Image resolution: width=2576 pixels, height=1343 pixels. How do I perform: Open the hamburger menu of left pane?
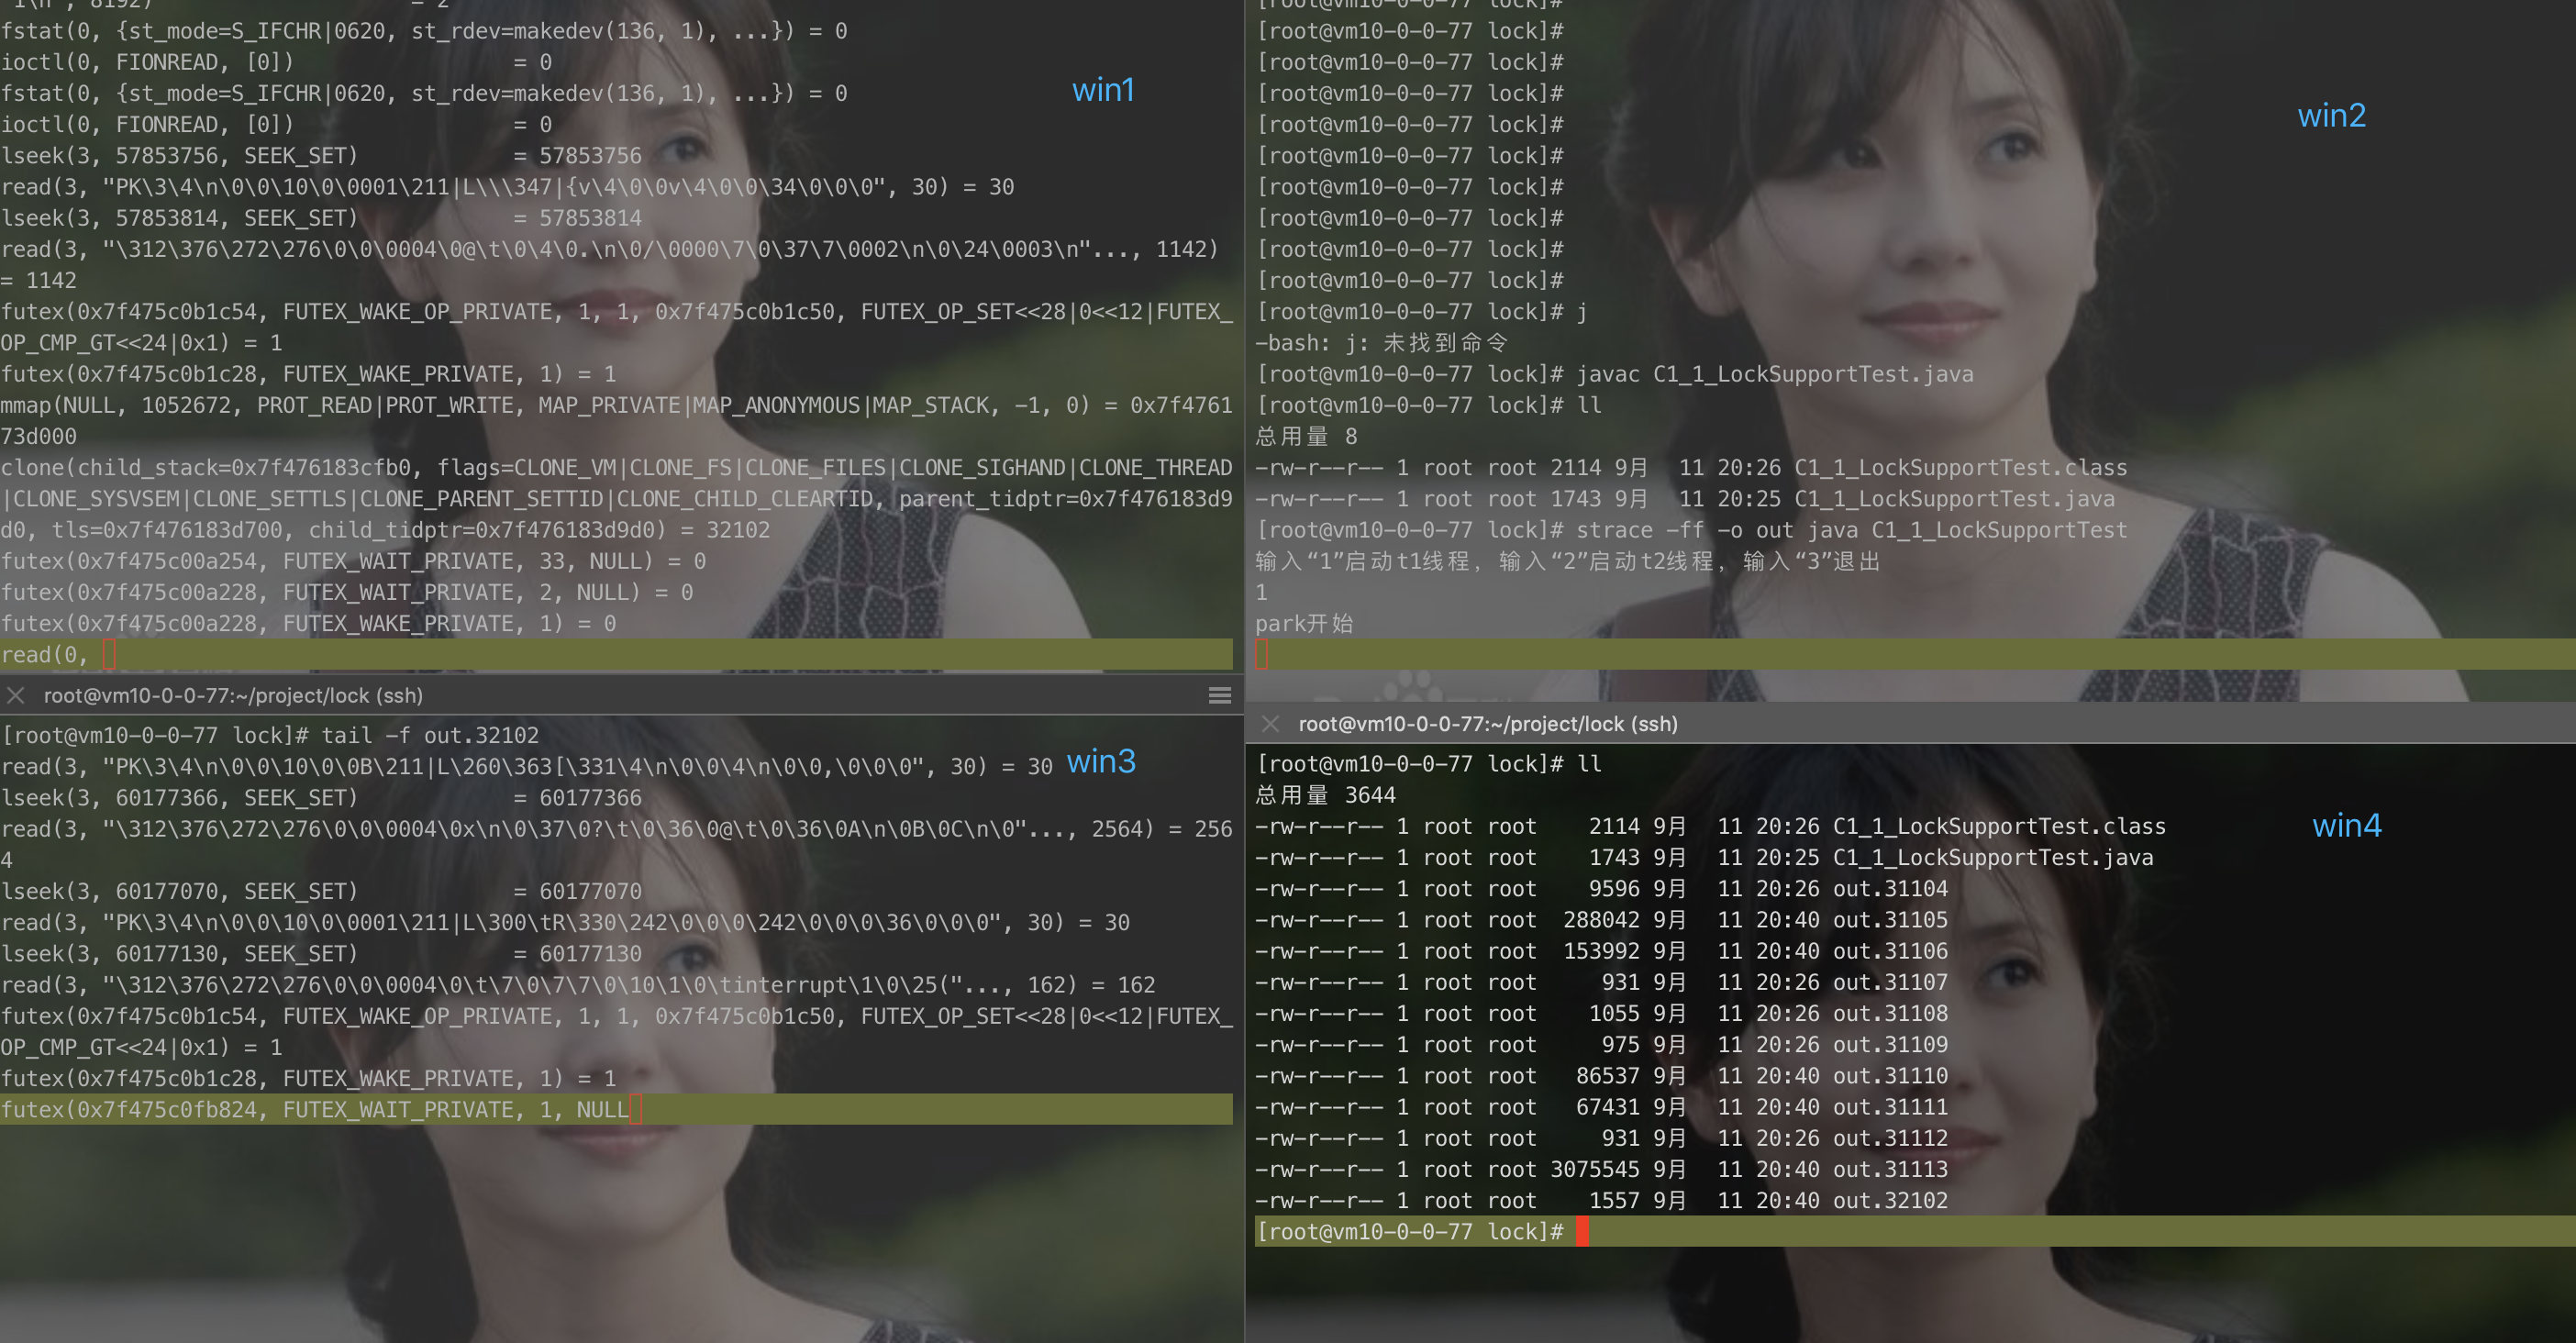(x=1219, y=695)
